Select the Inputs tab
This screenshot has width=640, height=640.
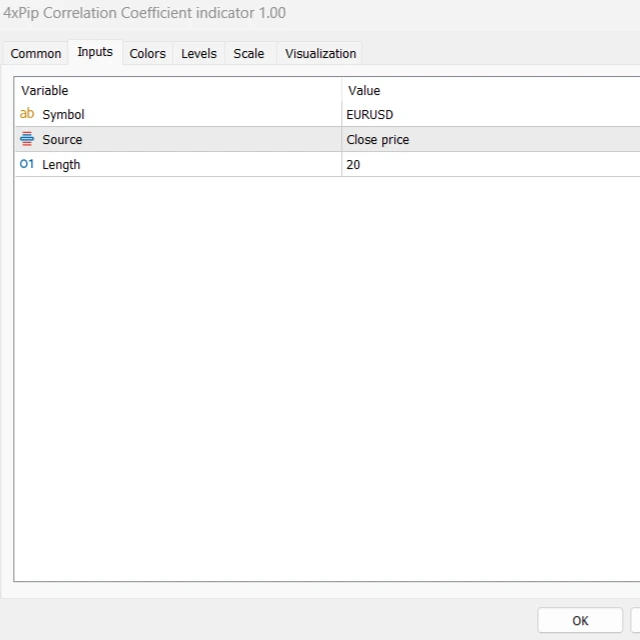pyautogui.click(x=95, y=52)
